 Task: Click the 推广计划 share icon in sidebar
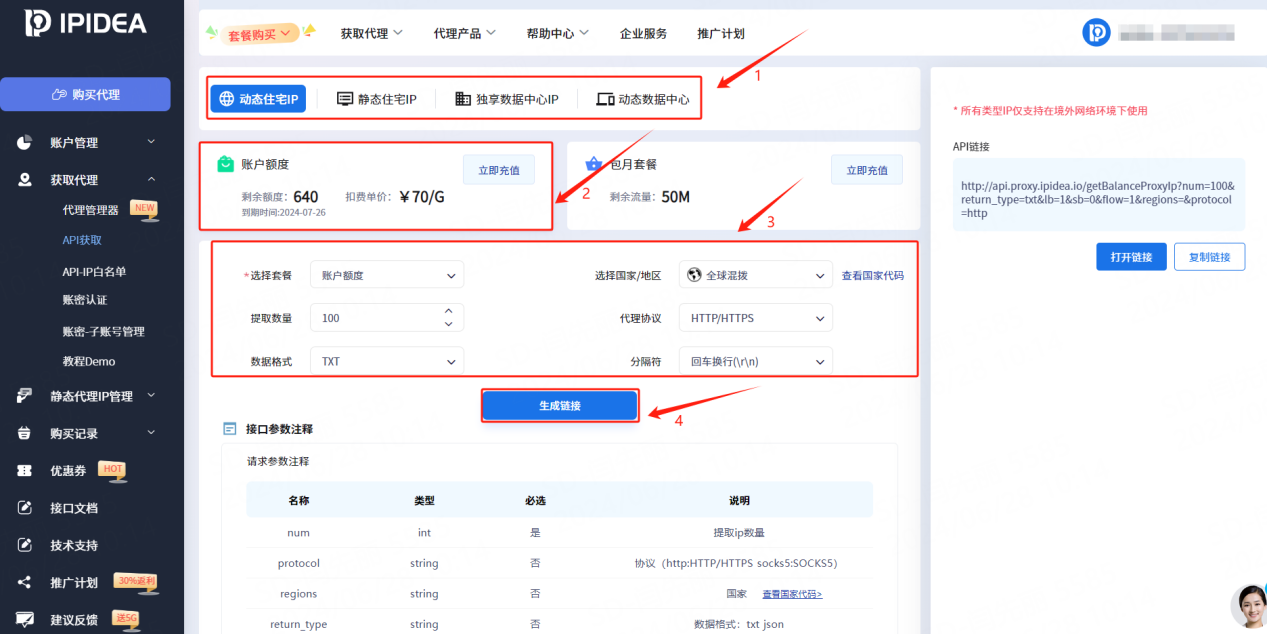click(x=25, y=583)
